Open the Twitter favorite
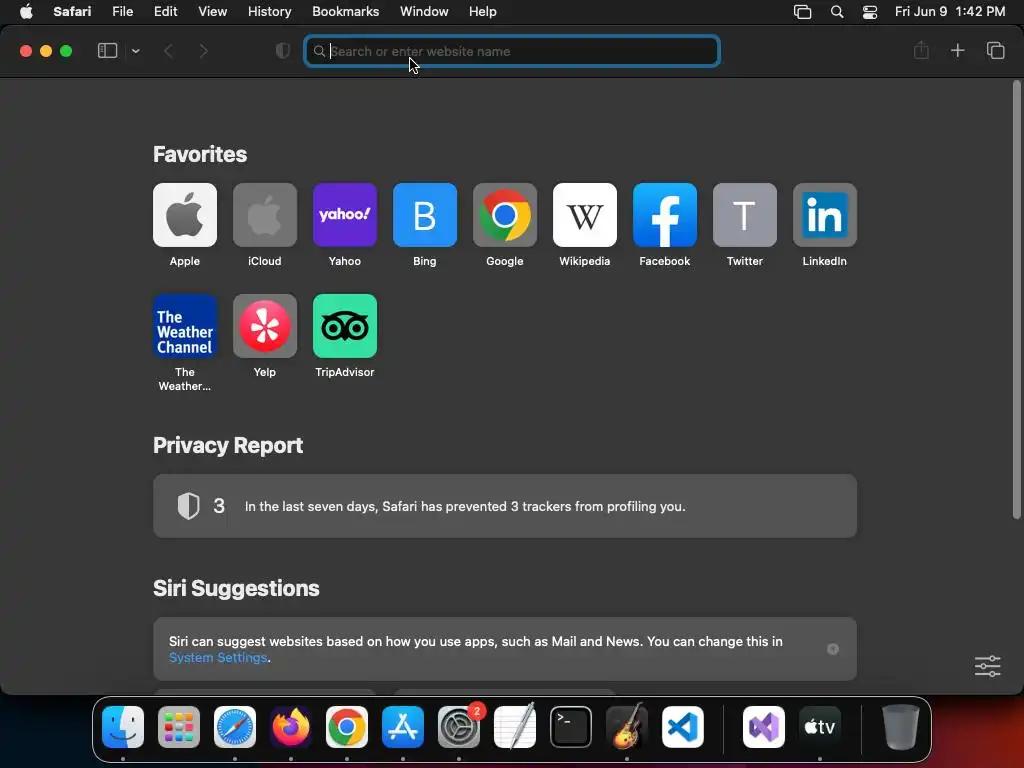Viewport: 1024px width, 768px height. (744, 215)
